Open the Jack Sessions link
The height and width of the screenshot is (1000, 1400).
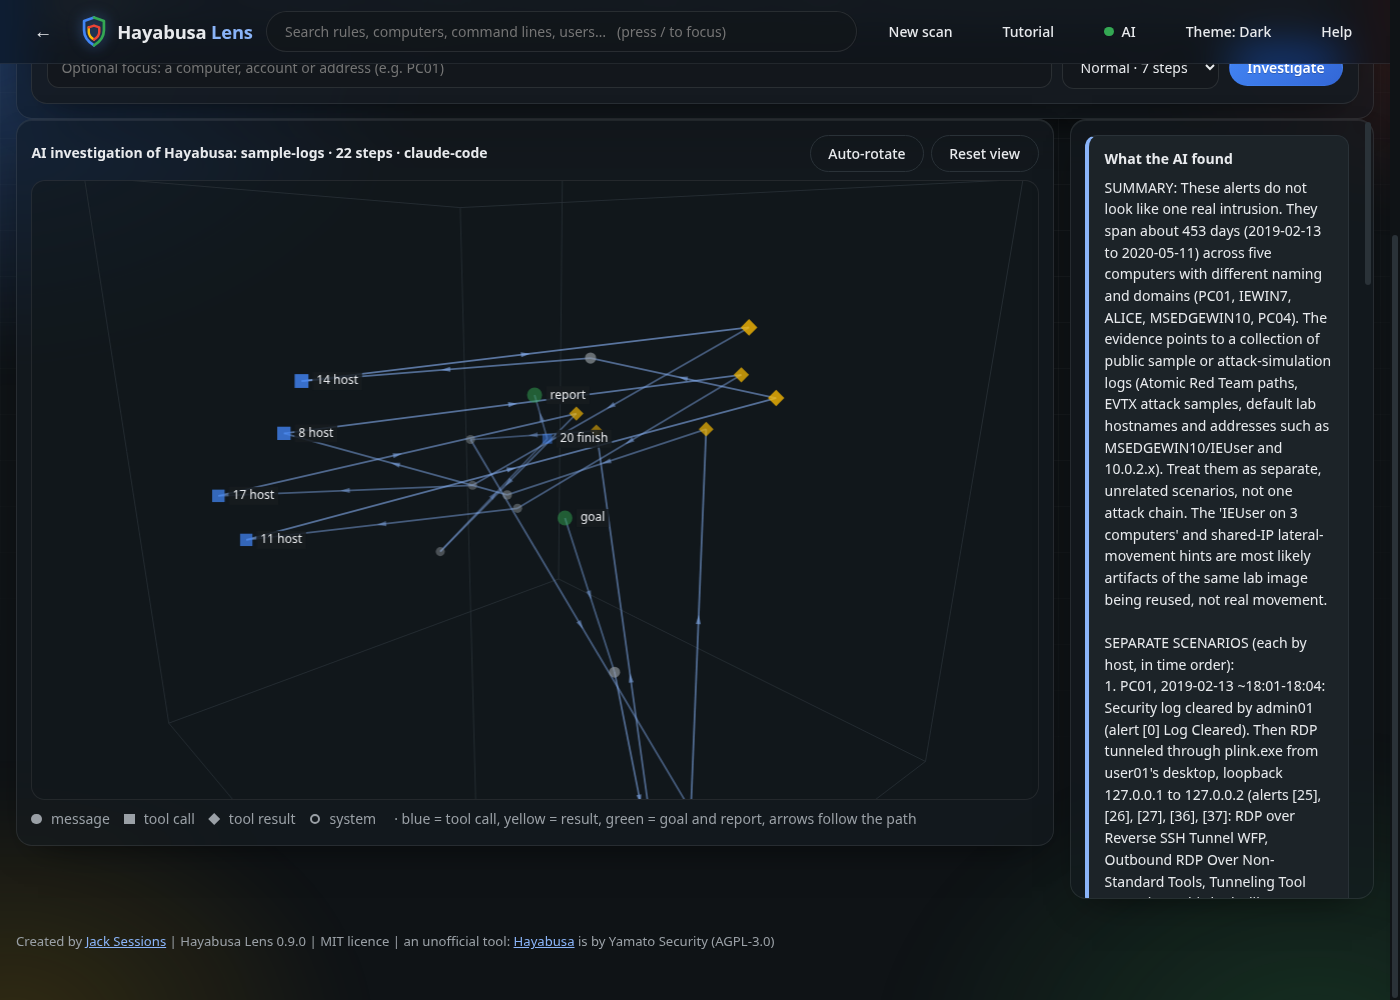[x=126, y=941]
